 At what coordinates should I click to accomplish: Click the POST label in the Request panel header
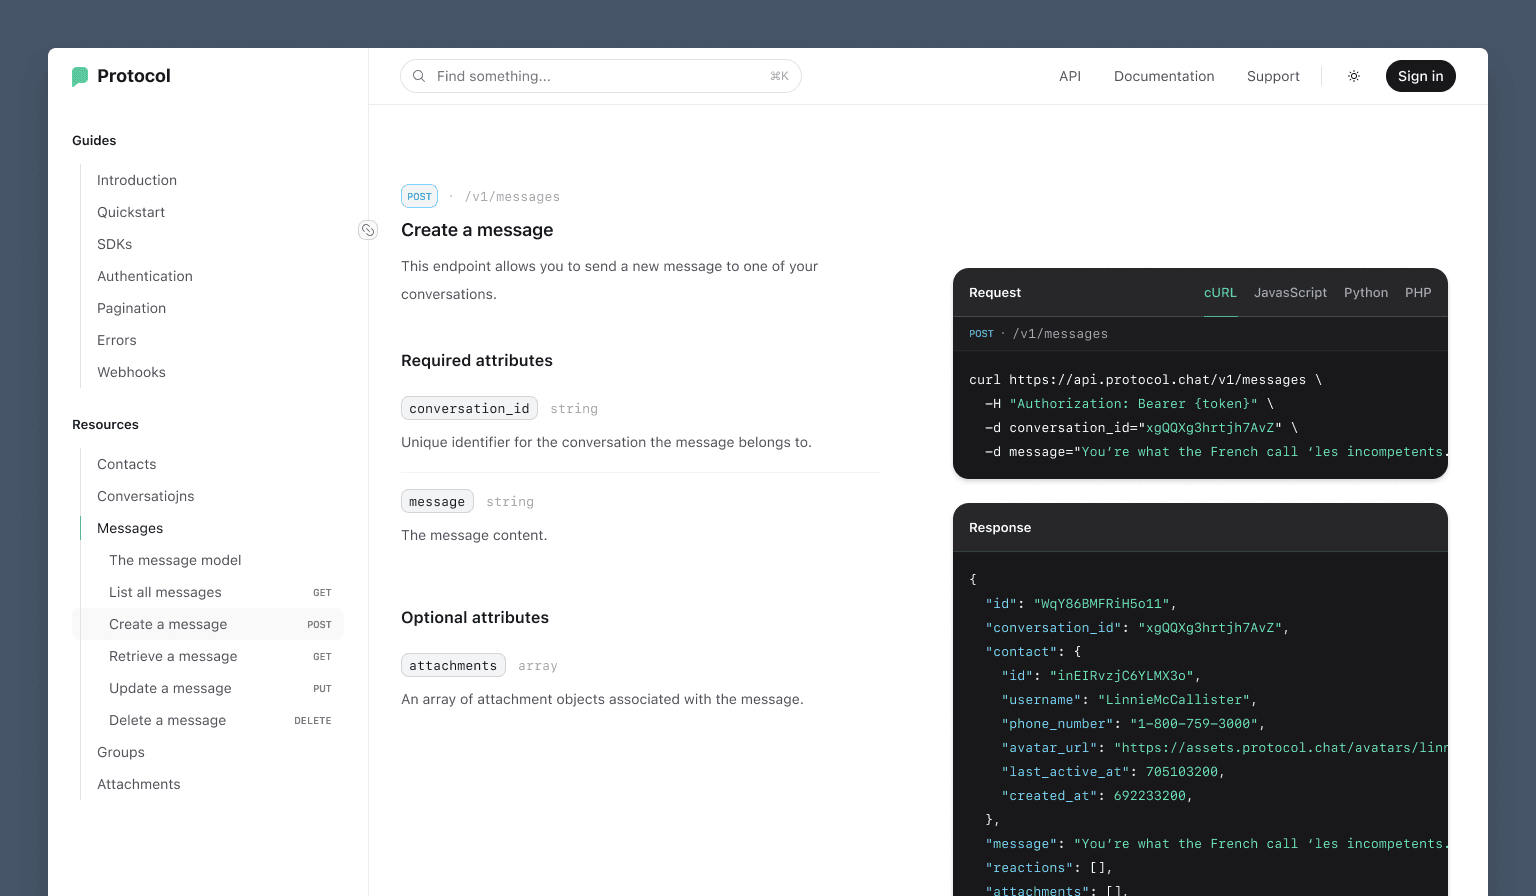click(981, 334)
